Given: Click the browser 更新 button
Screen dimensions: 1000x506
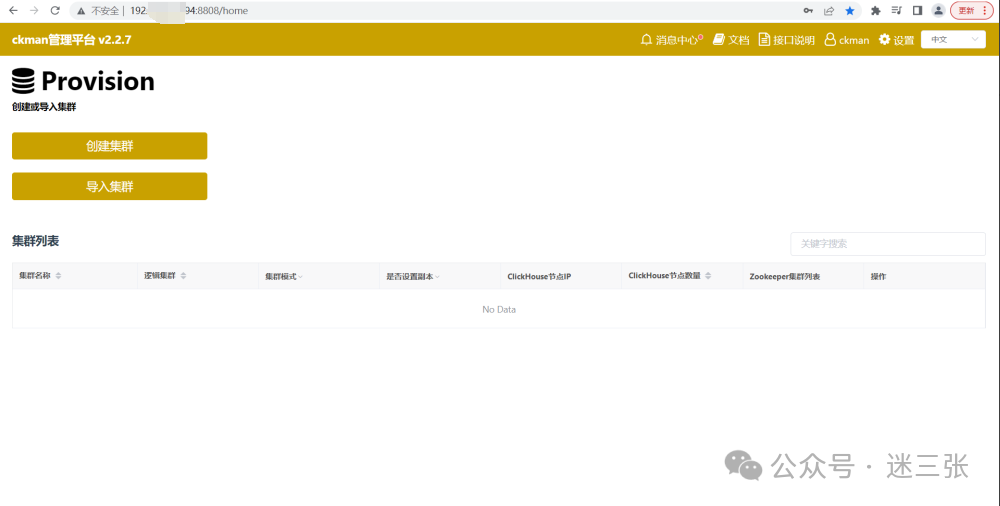Looking at the screenshot, I should pyautogui.click(x=971, y=10).
